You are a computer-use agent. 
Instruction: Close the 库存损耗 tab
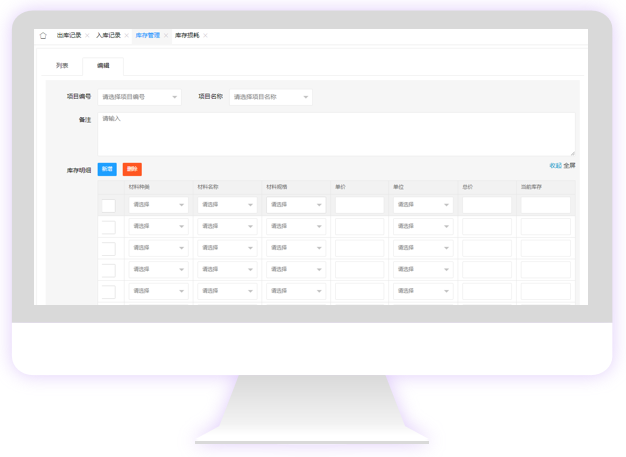[x=205, y=35]
